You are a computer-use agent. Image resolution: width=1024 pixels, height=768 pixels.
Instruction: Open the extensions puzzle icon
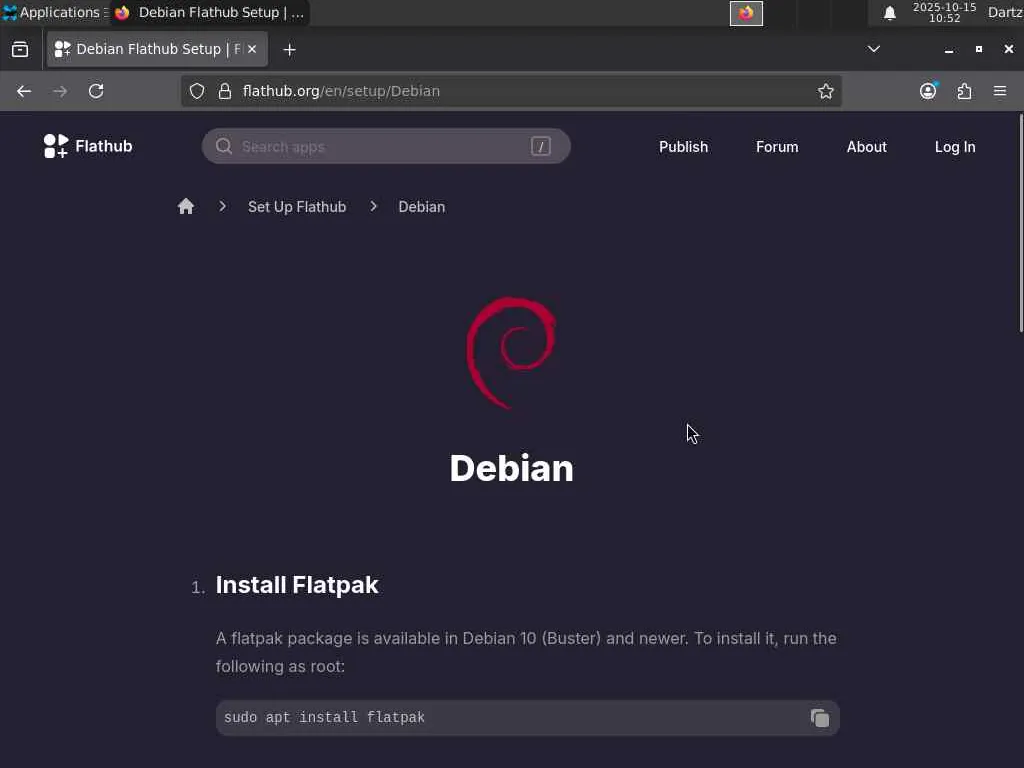(x=965, y=91)
